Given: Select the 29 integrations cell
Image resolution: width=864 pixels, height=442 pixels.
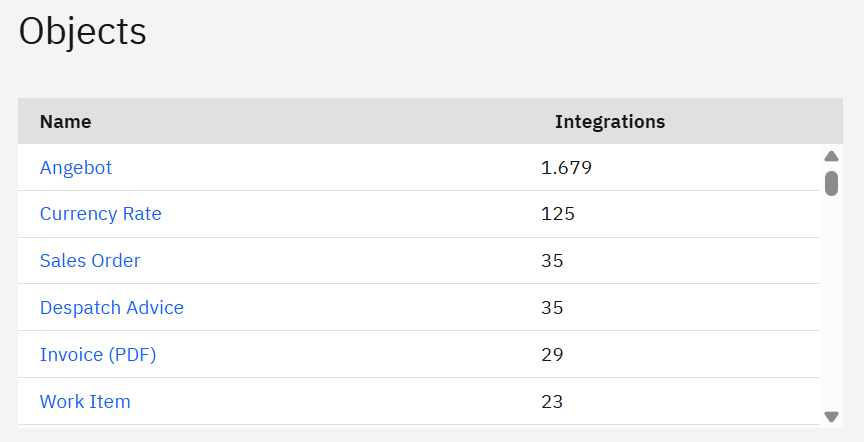Looking at the screenshot, I should [552, 354].
